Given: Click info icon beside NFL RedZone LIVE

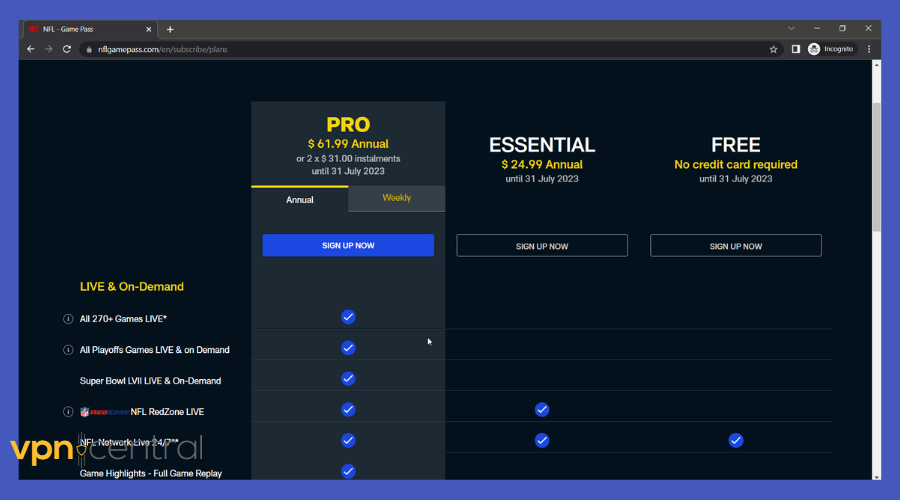Looking at the screenshot, I should pyautogui.click(x=68, y=411).
